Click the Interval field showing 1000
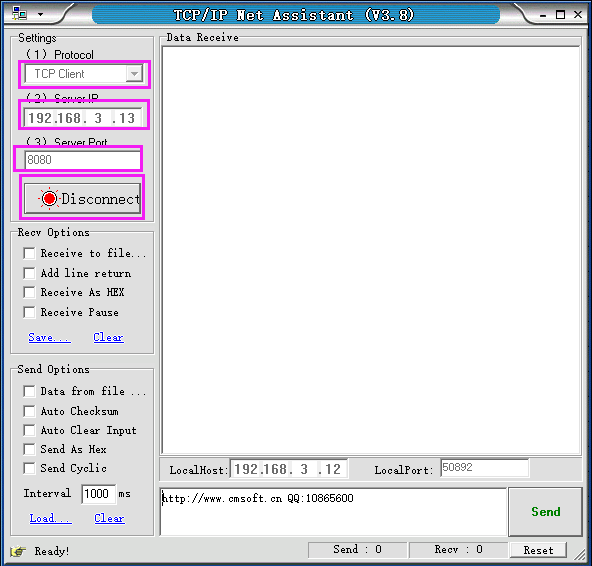 99,494
